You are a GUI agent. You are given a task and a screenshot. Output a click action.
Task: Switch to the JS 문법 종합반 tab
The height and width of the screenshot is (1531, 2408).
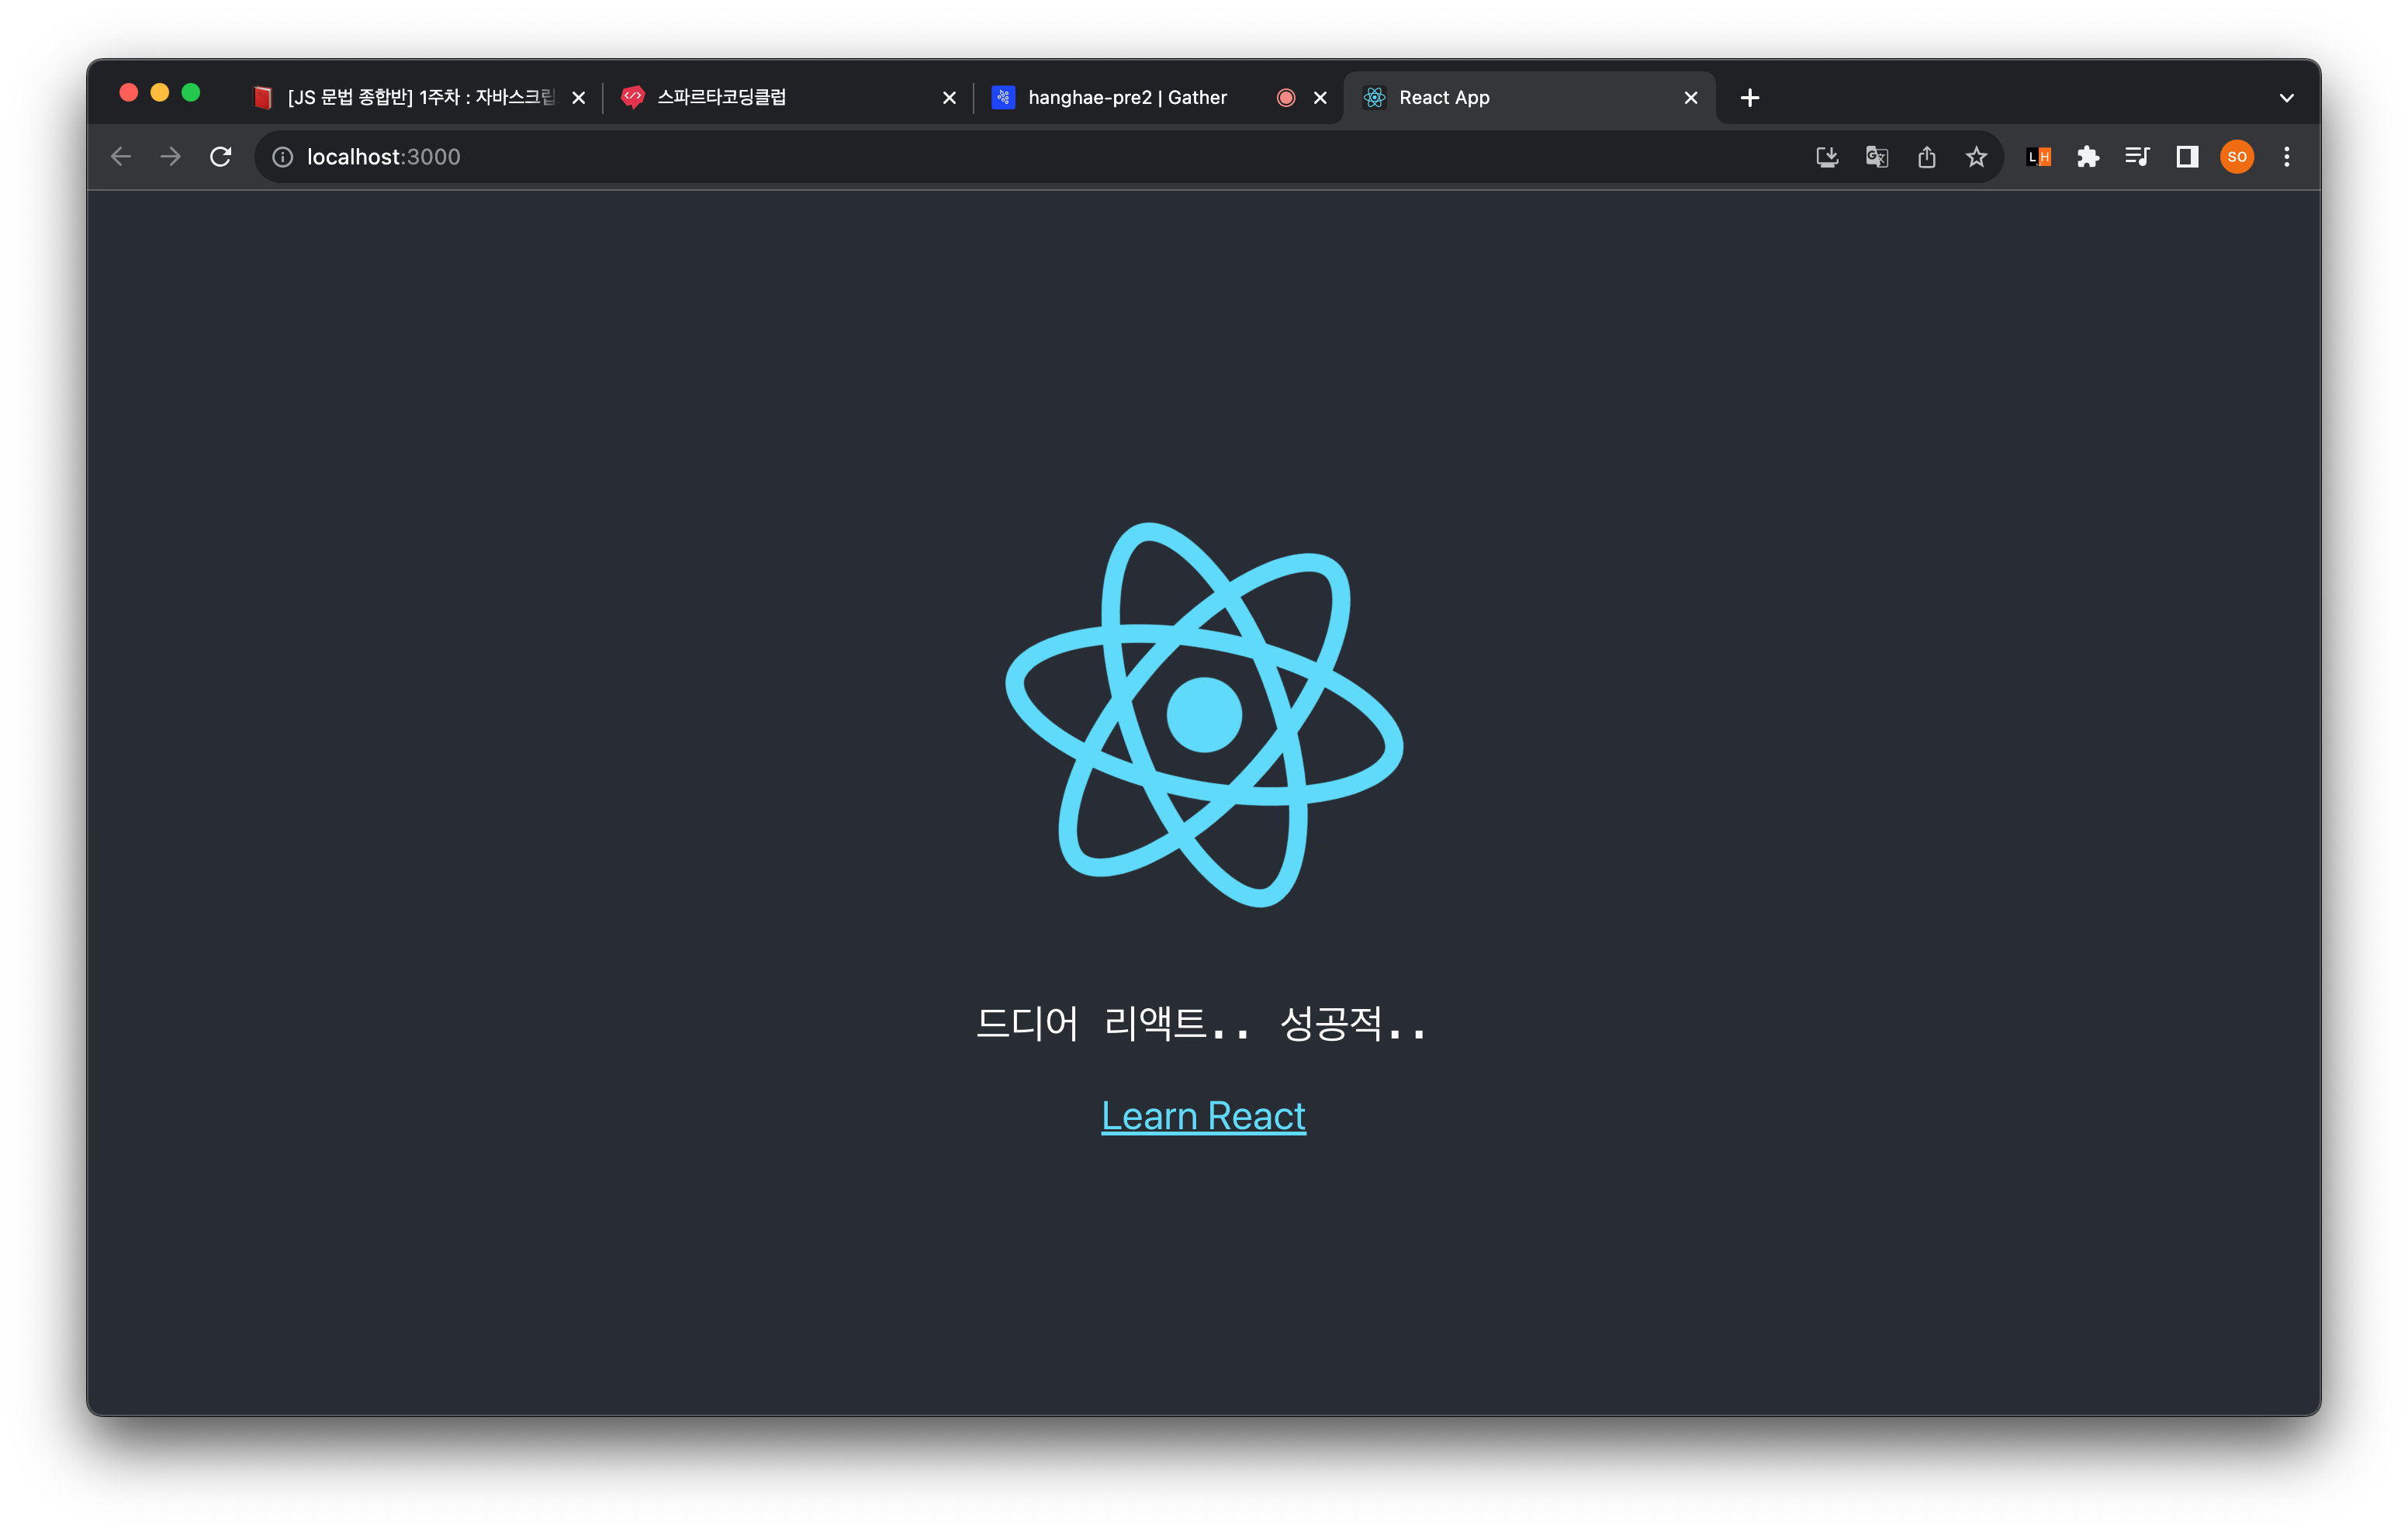[x=420, y=97]
